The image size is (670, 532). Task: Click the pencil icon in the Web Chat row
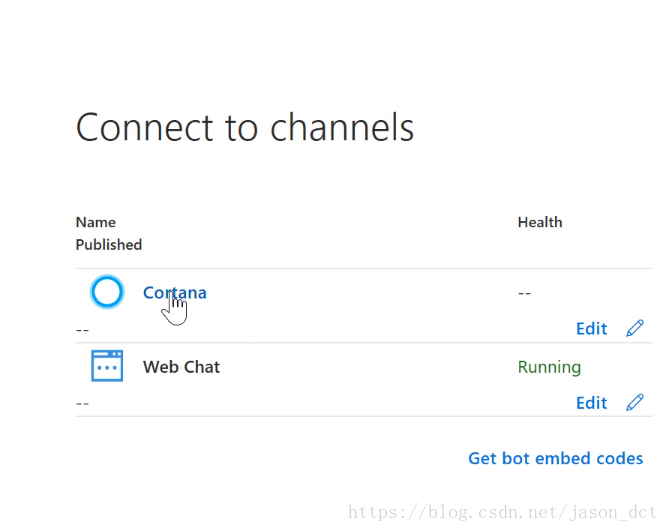(635, 402)
